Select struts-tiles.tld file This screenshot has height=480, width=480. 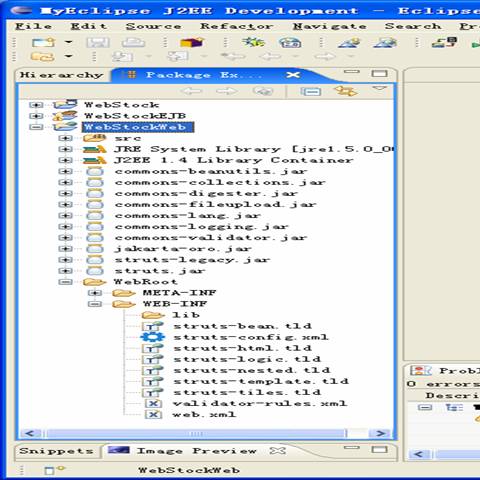coord(247,392)
